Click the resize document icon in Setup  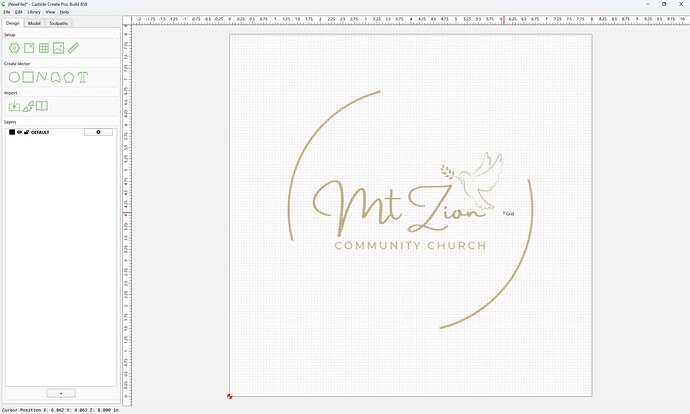pos(29,48)
